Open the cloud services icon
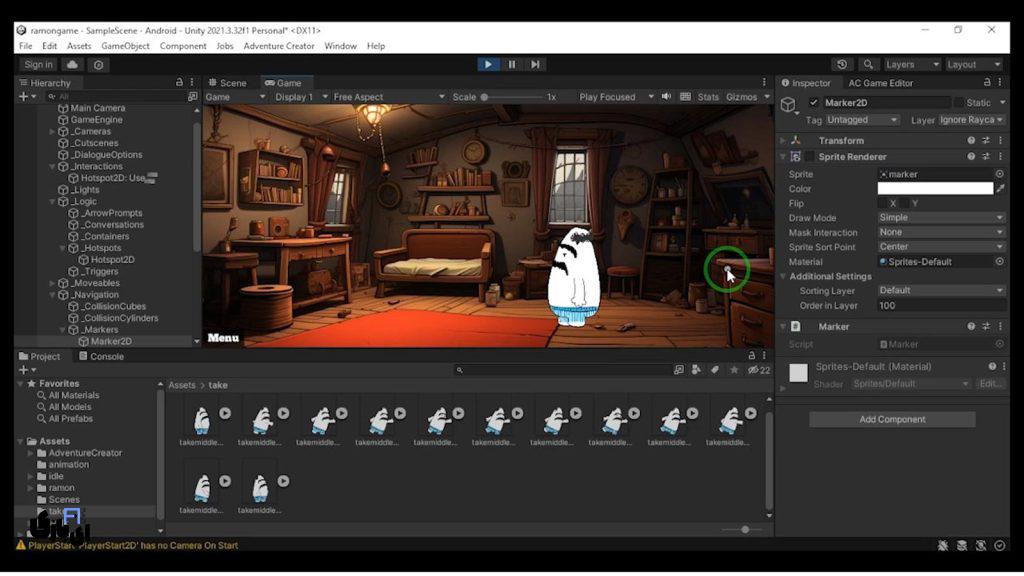This screenshot has width=1024, height=576. [x=73, y=65]
